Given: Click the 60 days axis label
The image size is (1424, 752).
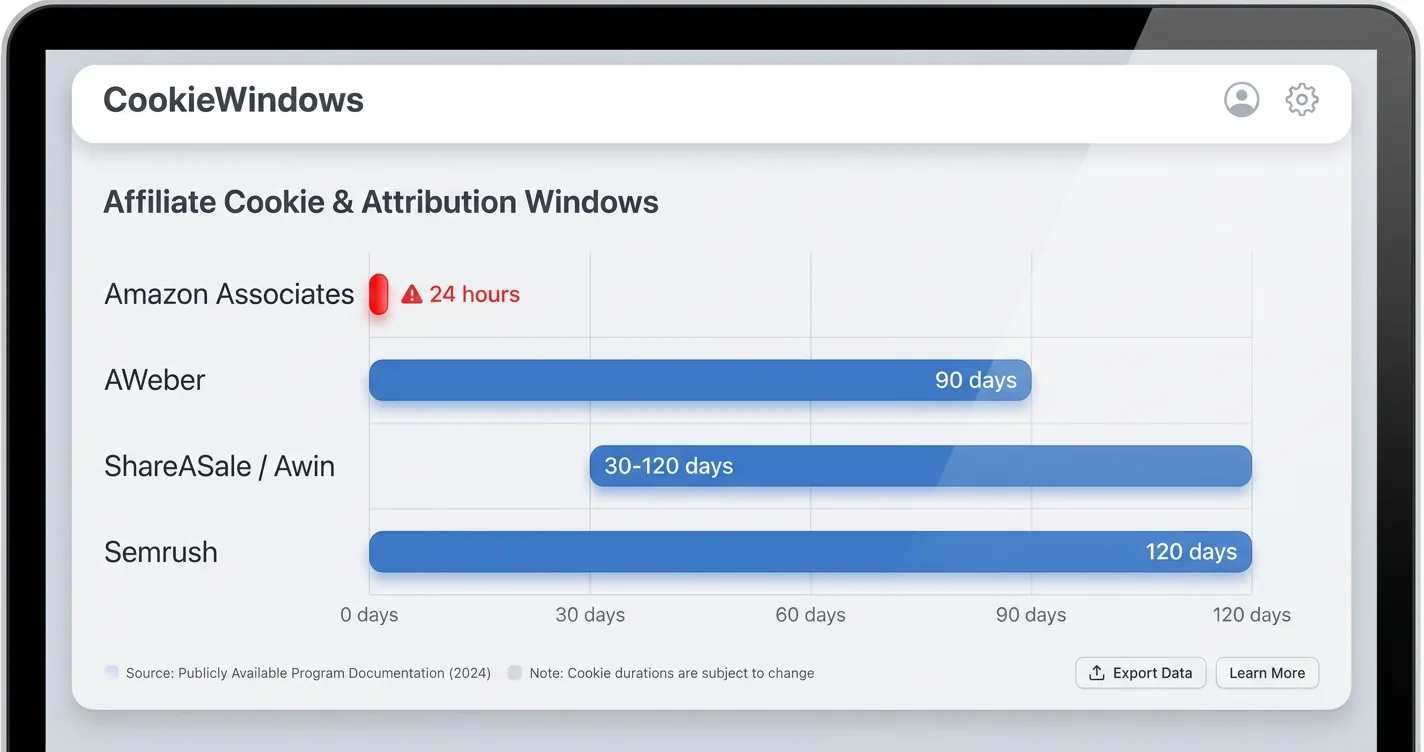Looking at the screenshot, I should point(811,615).
